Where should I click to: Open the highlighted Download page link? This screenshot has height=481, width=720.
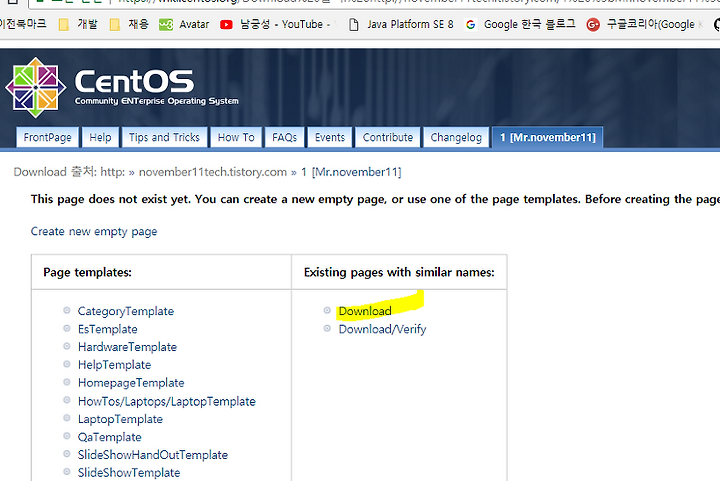coord(365,311)
